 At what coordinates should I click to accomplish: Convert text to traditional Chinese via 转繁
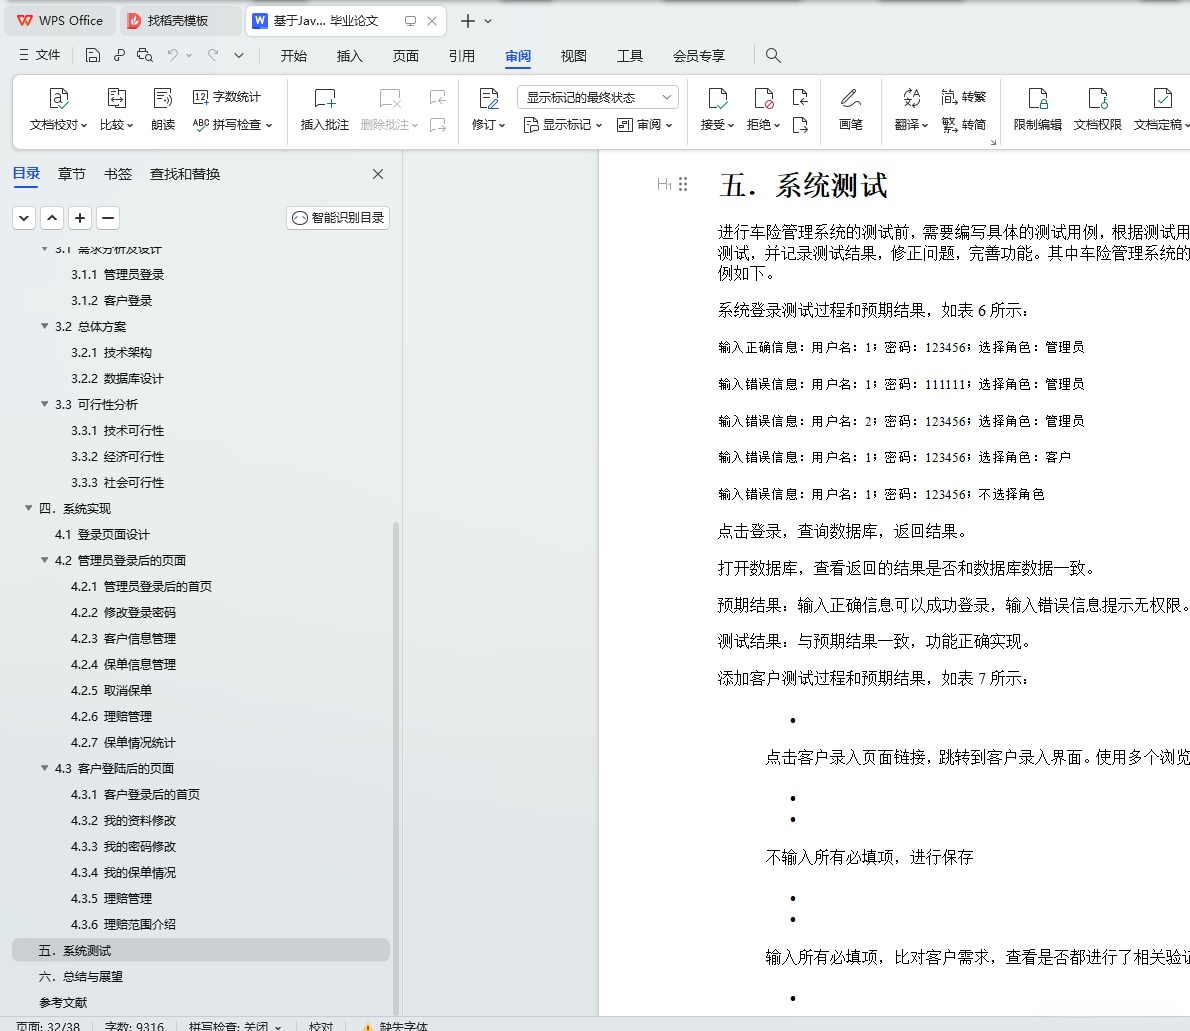pos(965,96)
